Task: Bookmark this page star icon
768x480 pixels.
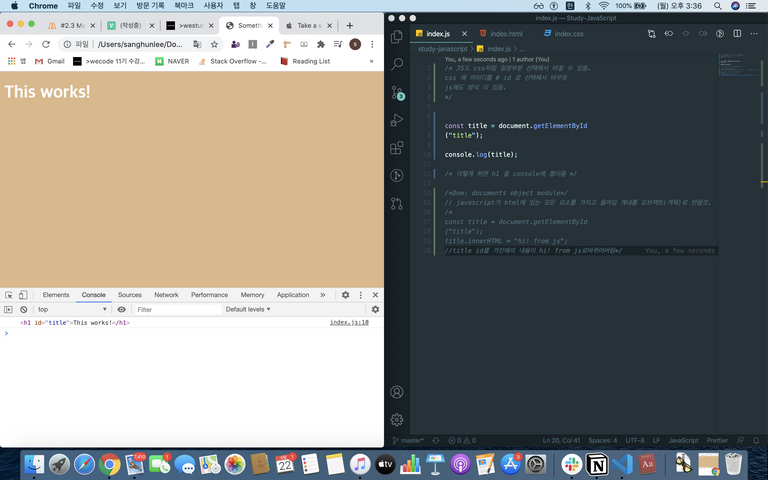Action: (214, 44)
